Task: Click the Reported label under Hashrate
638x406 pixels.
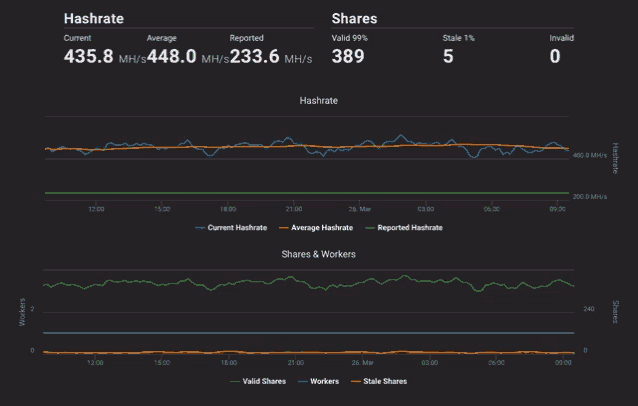Action: point(247,38)
